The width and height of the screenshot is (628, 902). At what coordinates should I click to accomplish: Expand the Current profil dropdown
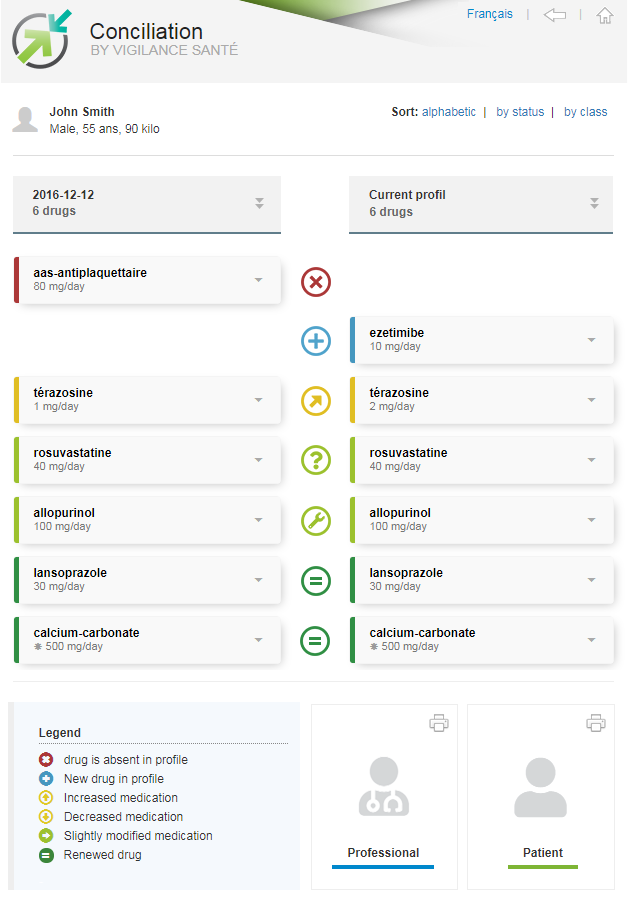coord(594,203)
